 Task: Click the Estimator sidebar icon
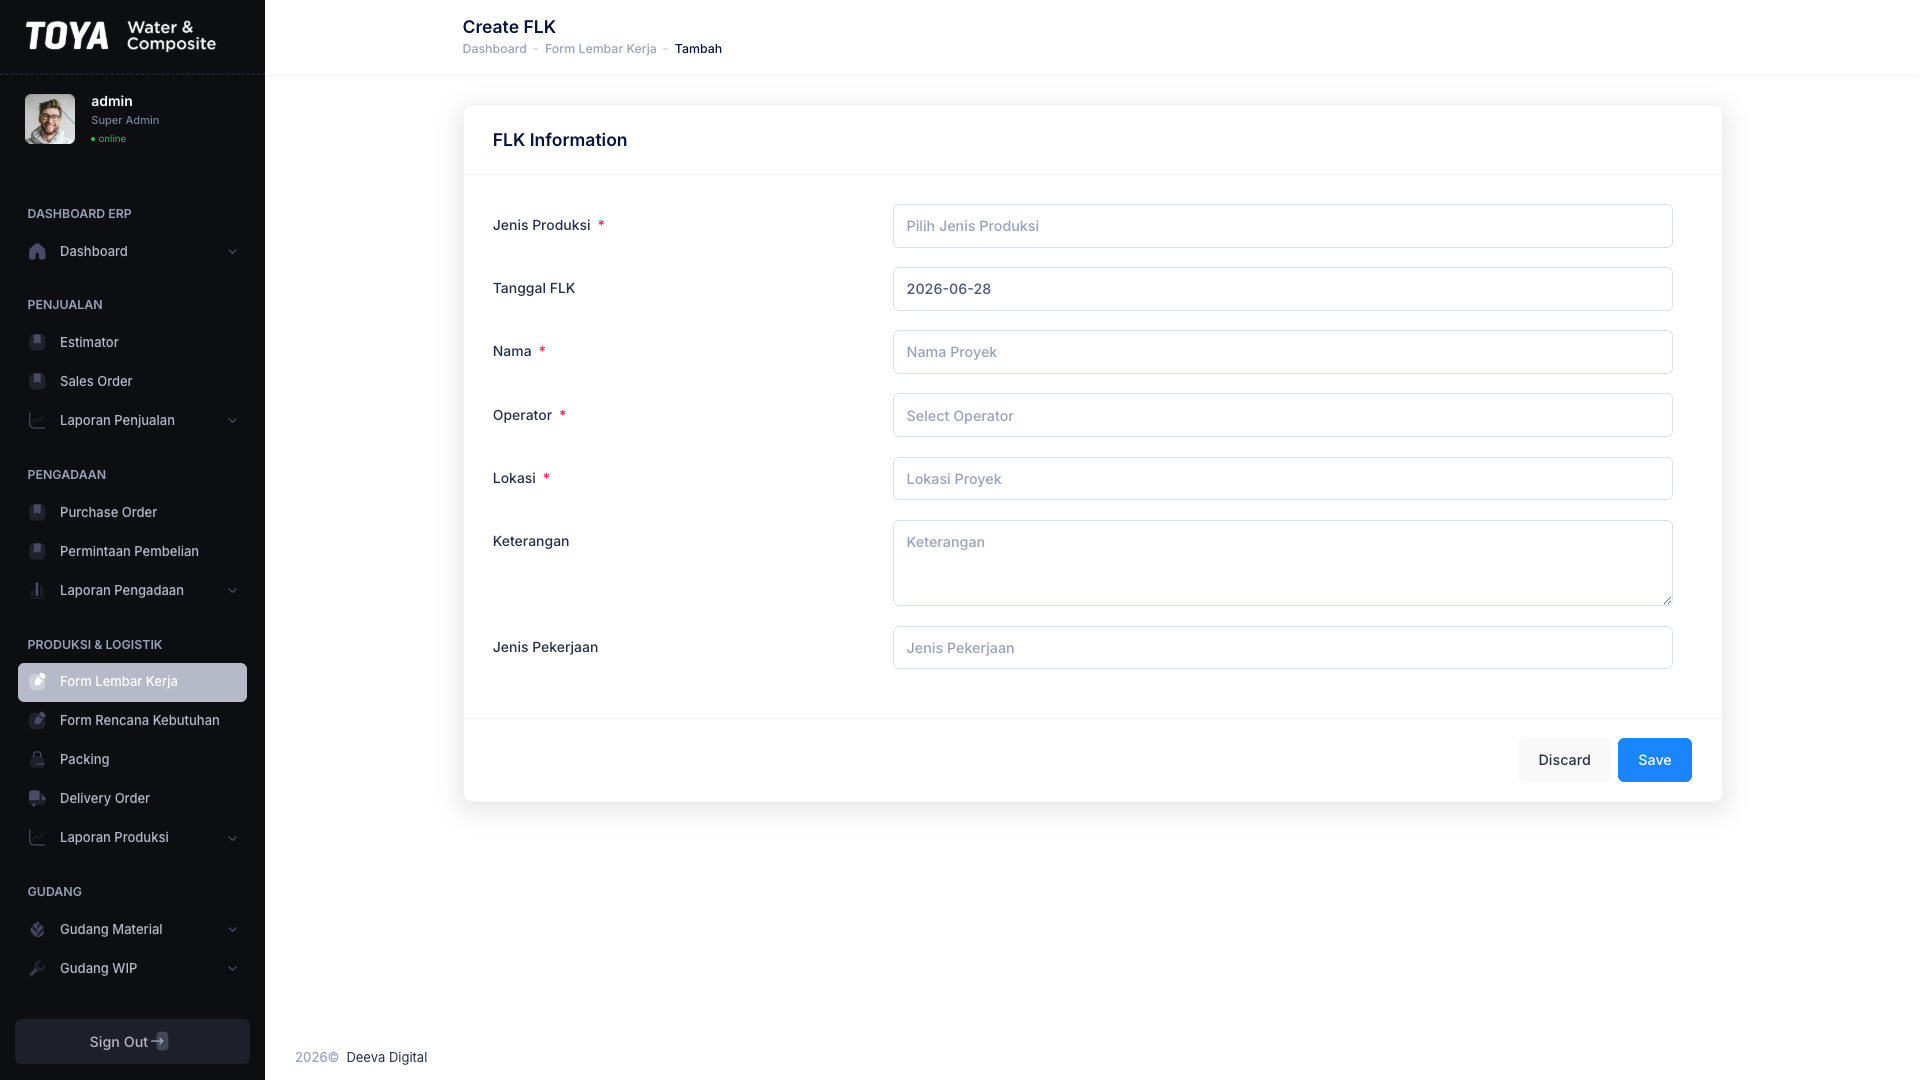[x=37, y=342]
